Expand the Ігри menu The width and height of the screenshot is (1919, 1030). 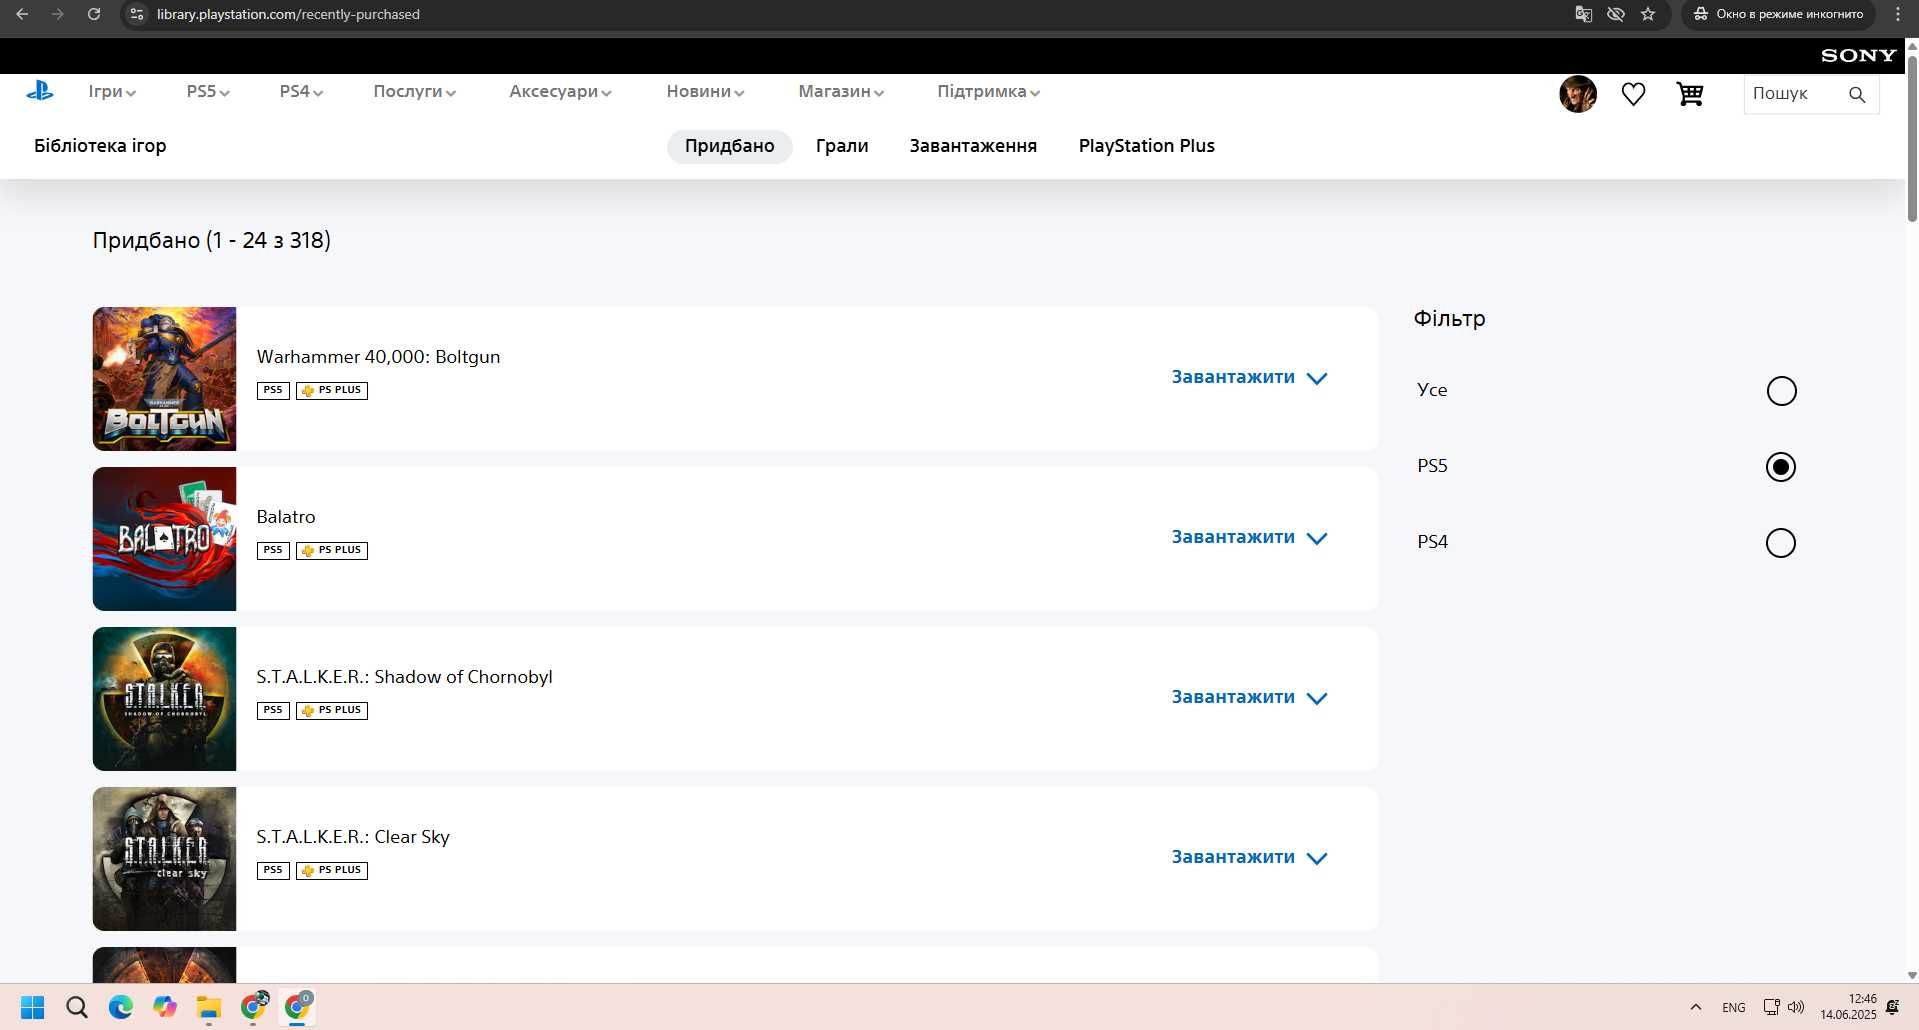pos(112,91)
